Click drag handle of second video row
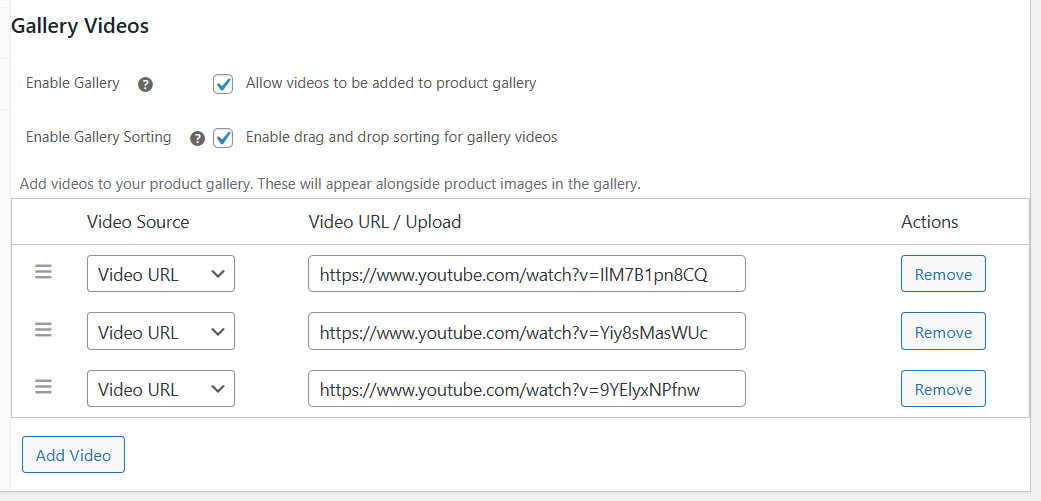Image resolution: width=1041 pixels, height=501 pixels. pyautogui.click(x=43, y=329)
